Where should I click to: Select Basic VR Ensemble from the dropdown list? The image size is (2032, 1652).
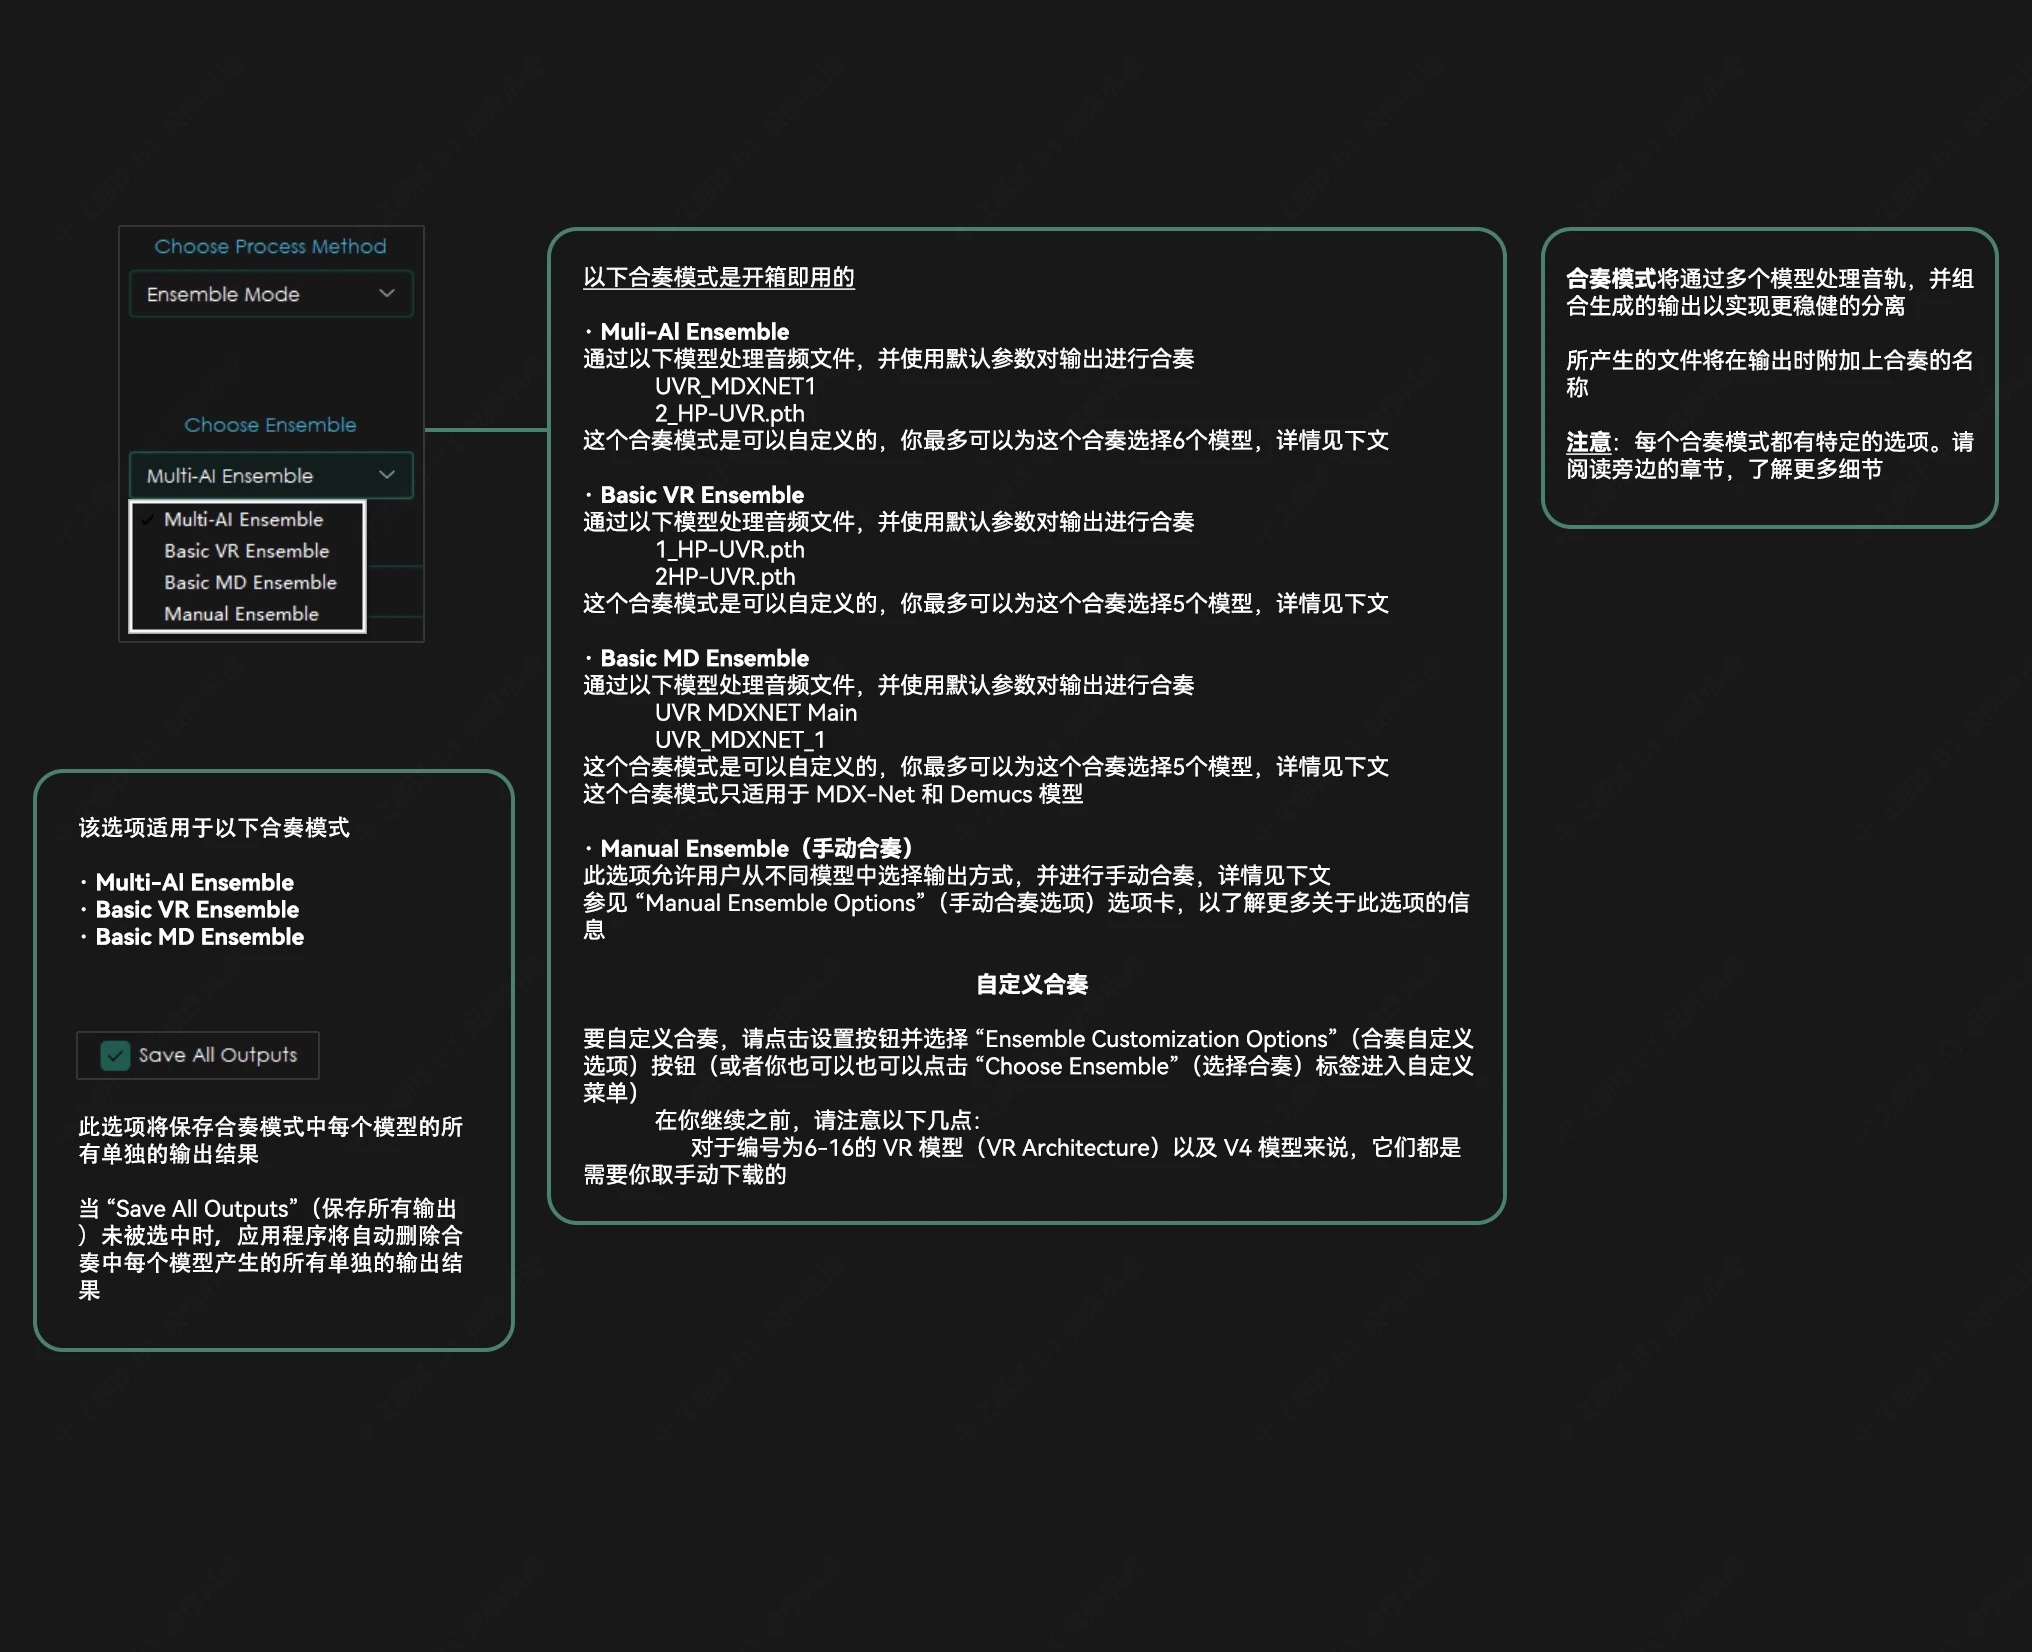coord(246,551)
